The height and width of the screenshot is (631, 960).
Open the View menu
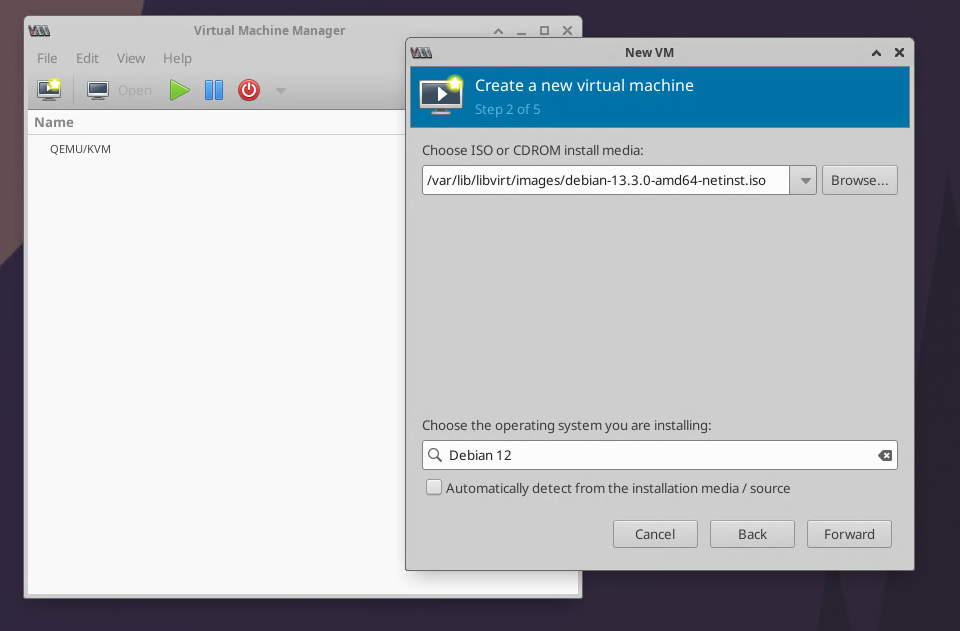coord(131,59)
